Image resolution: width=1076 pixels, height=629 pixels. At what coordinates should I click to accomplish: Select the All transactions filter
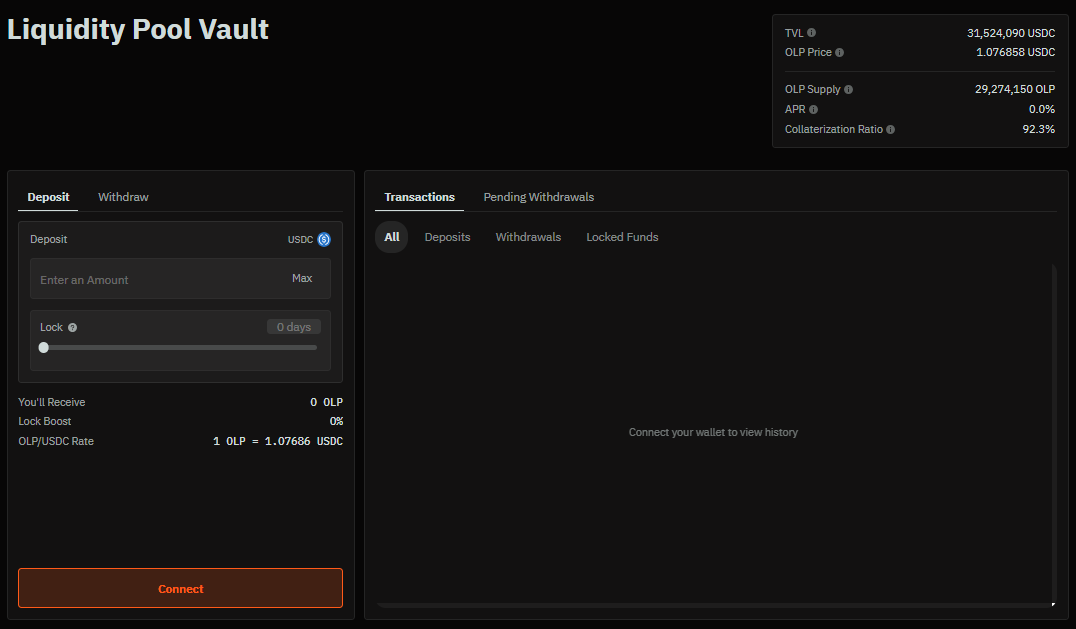tap(391, 237)
